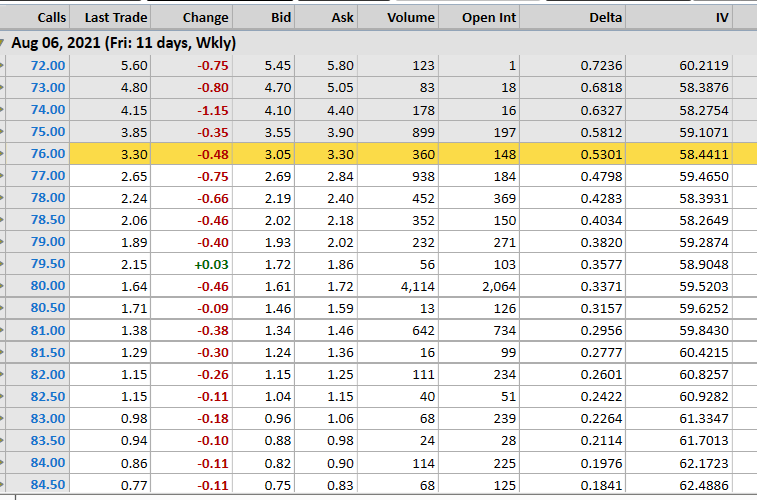Select the 0.3371 delta value
Image resolution: width=757 pixels, height=500 pixels.
point(602,287)
